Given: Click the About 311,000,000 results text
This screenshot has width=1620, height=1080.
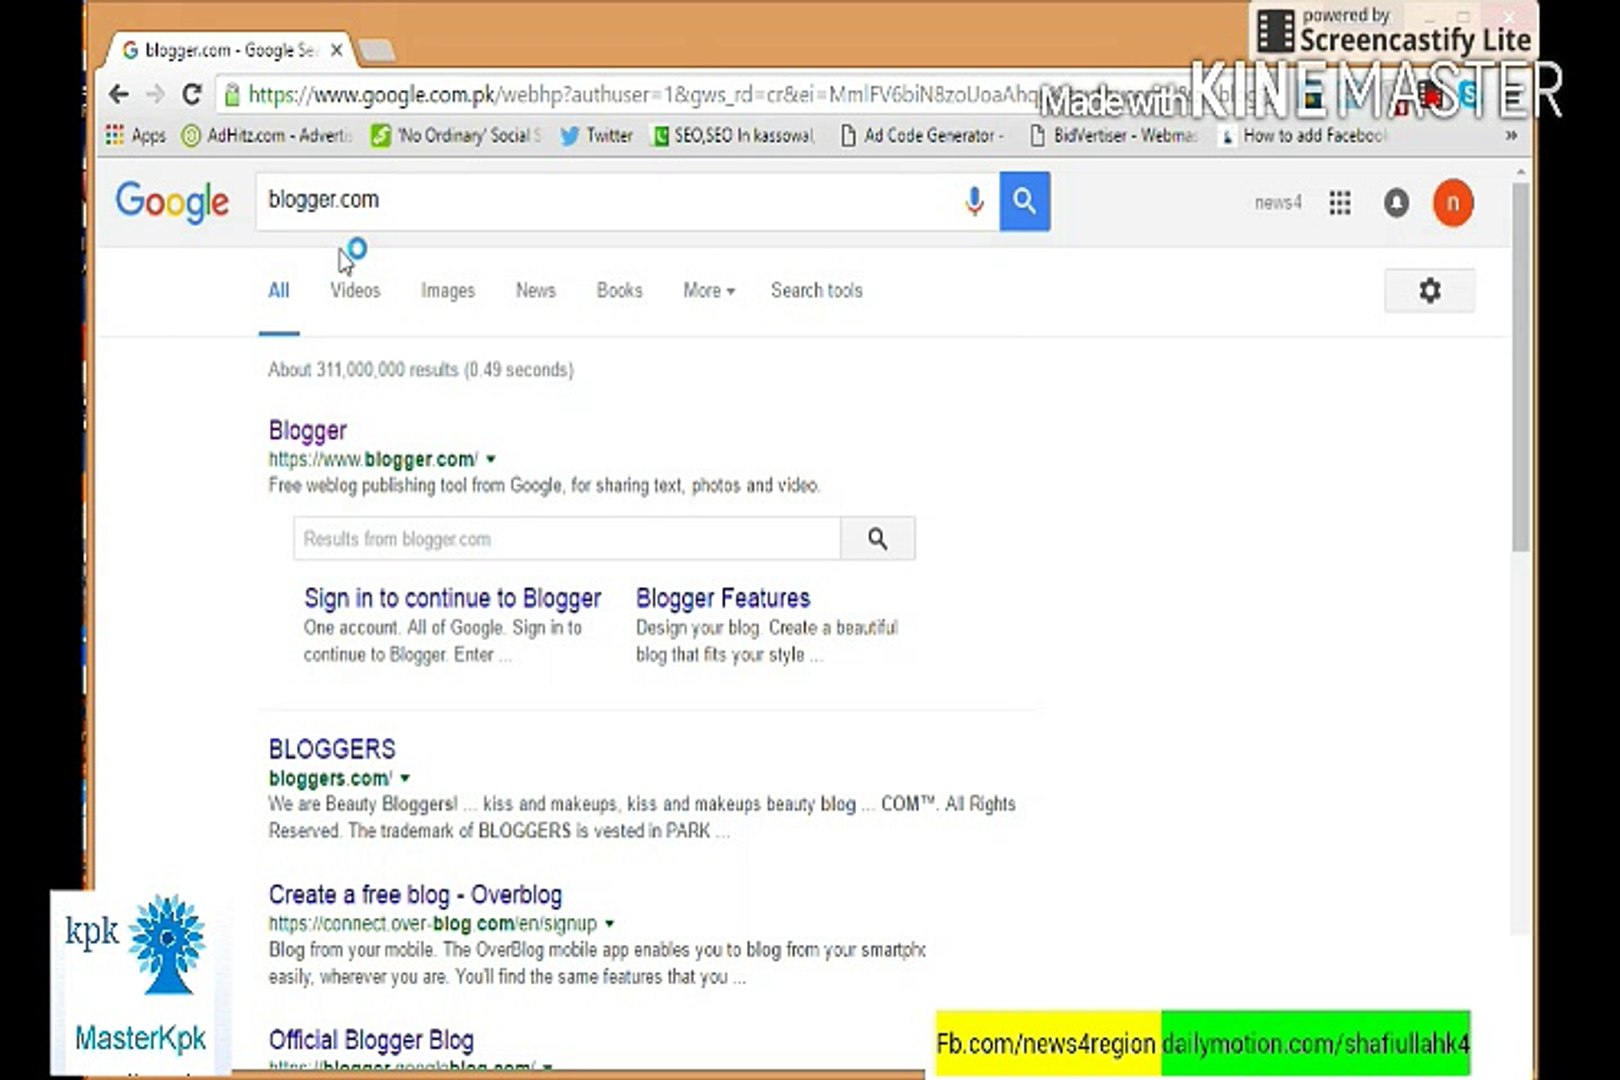Looking at the screenshot, I should [x=421, y=370].
